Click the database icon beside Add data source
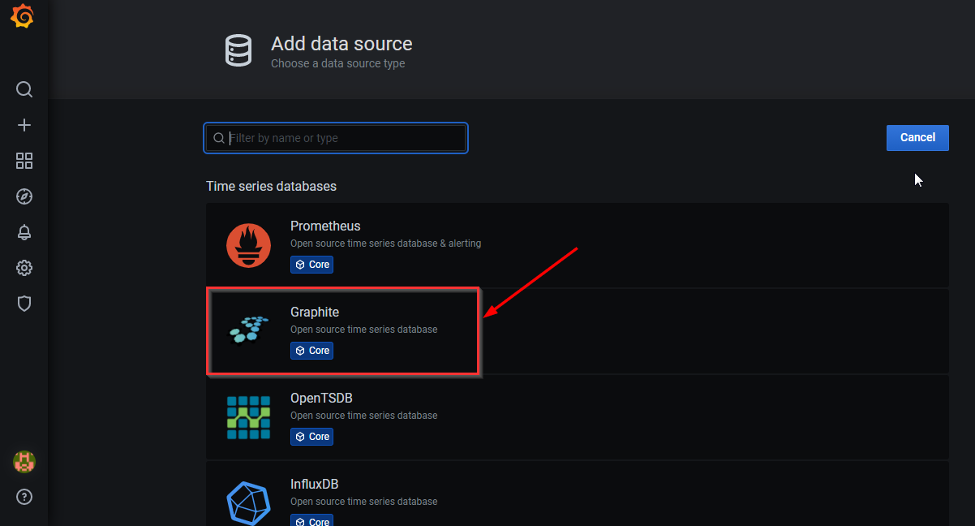 238,51
